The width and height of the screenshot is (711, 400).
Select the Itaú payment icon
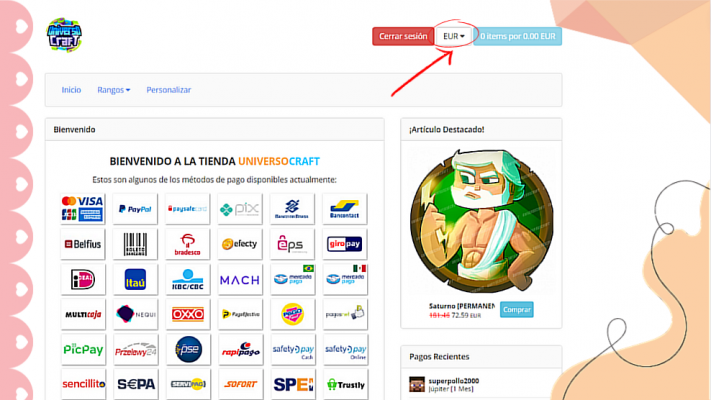click(135, 279)
